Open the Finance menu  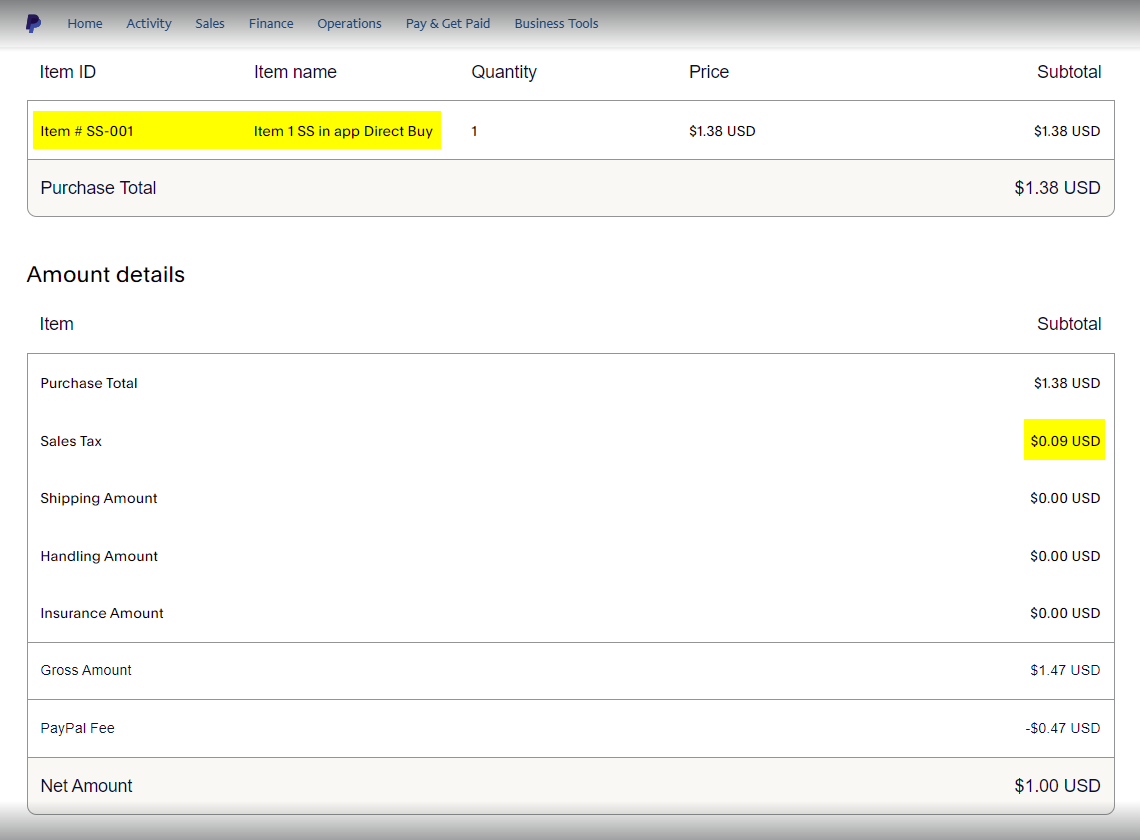(271, 23)
